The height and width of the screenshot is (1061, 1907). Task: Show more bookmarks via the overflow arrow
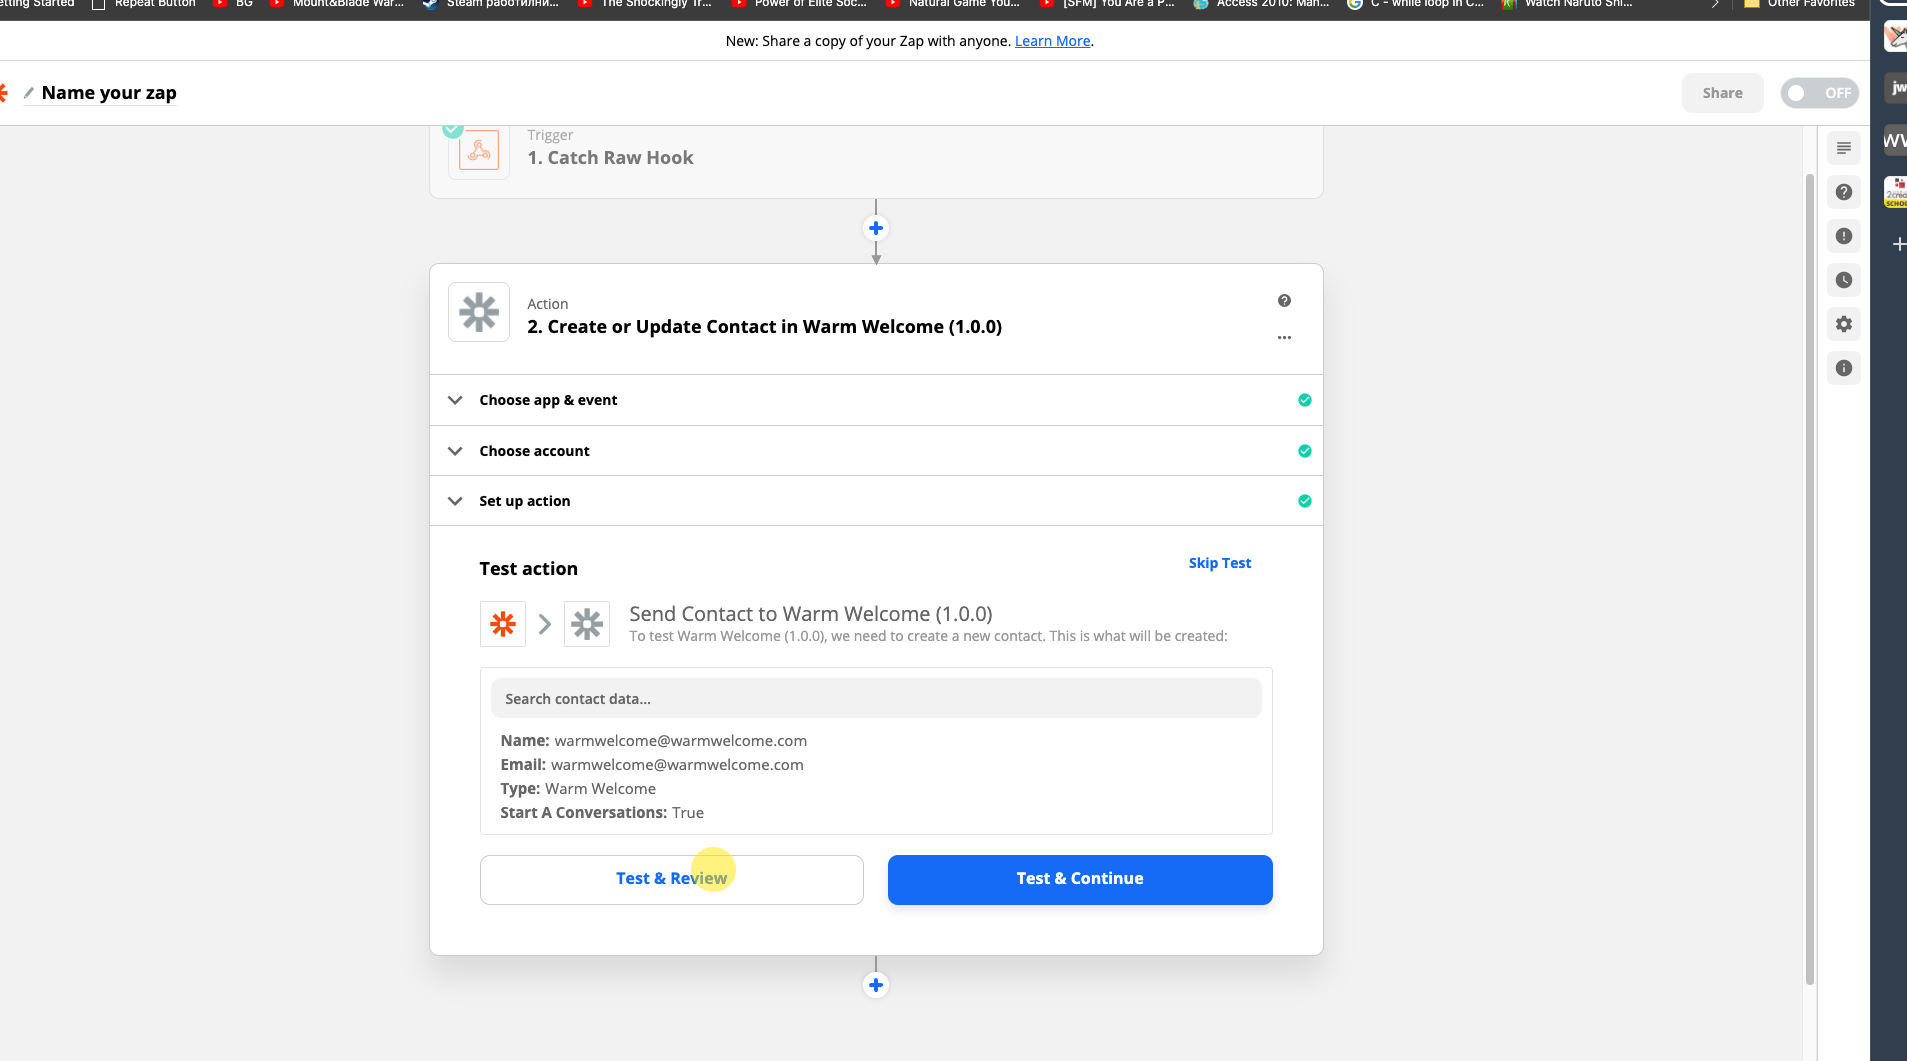[x=1715, y=4]
